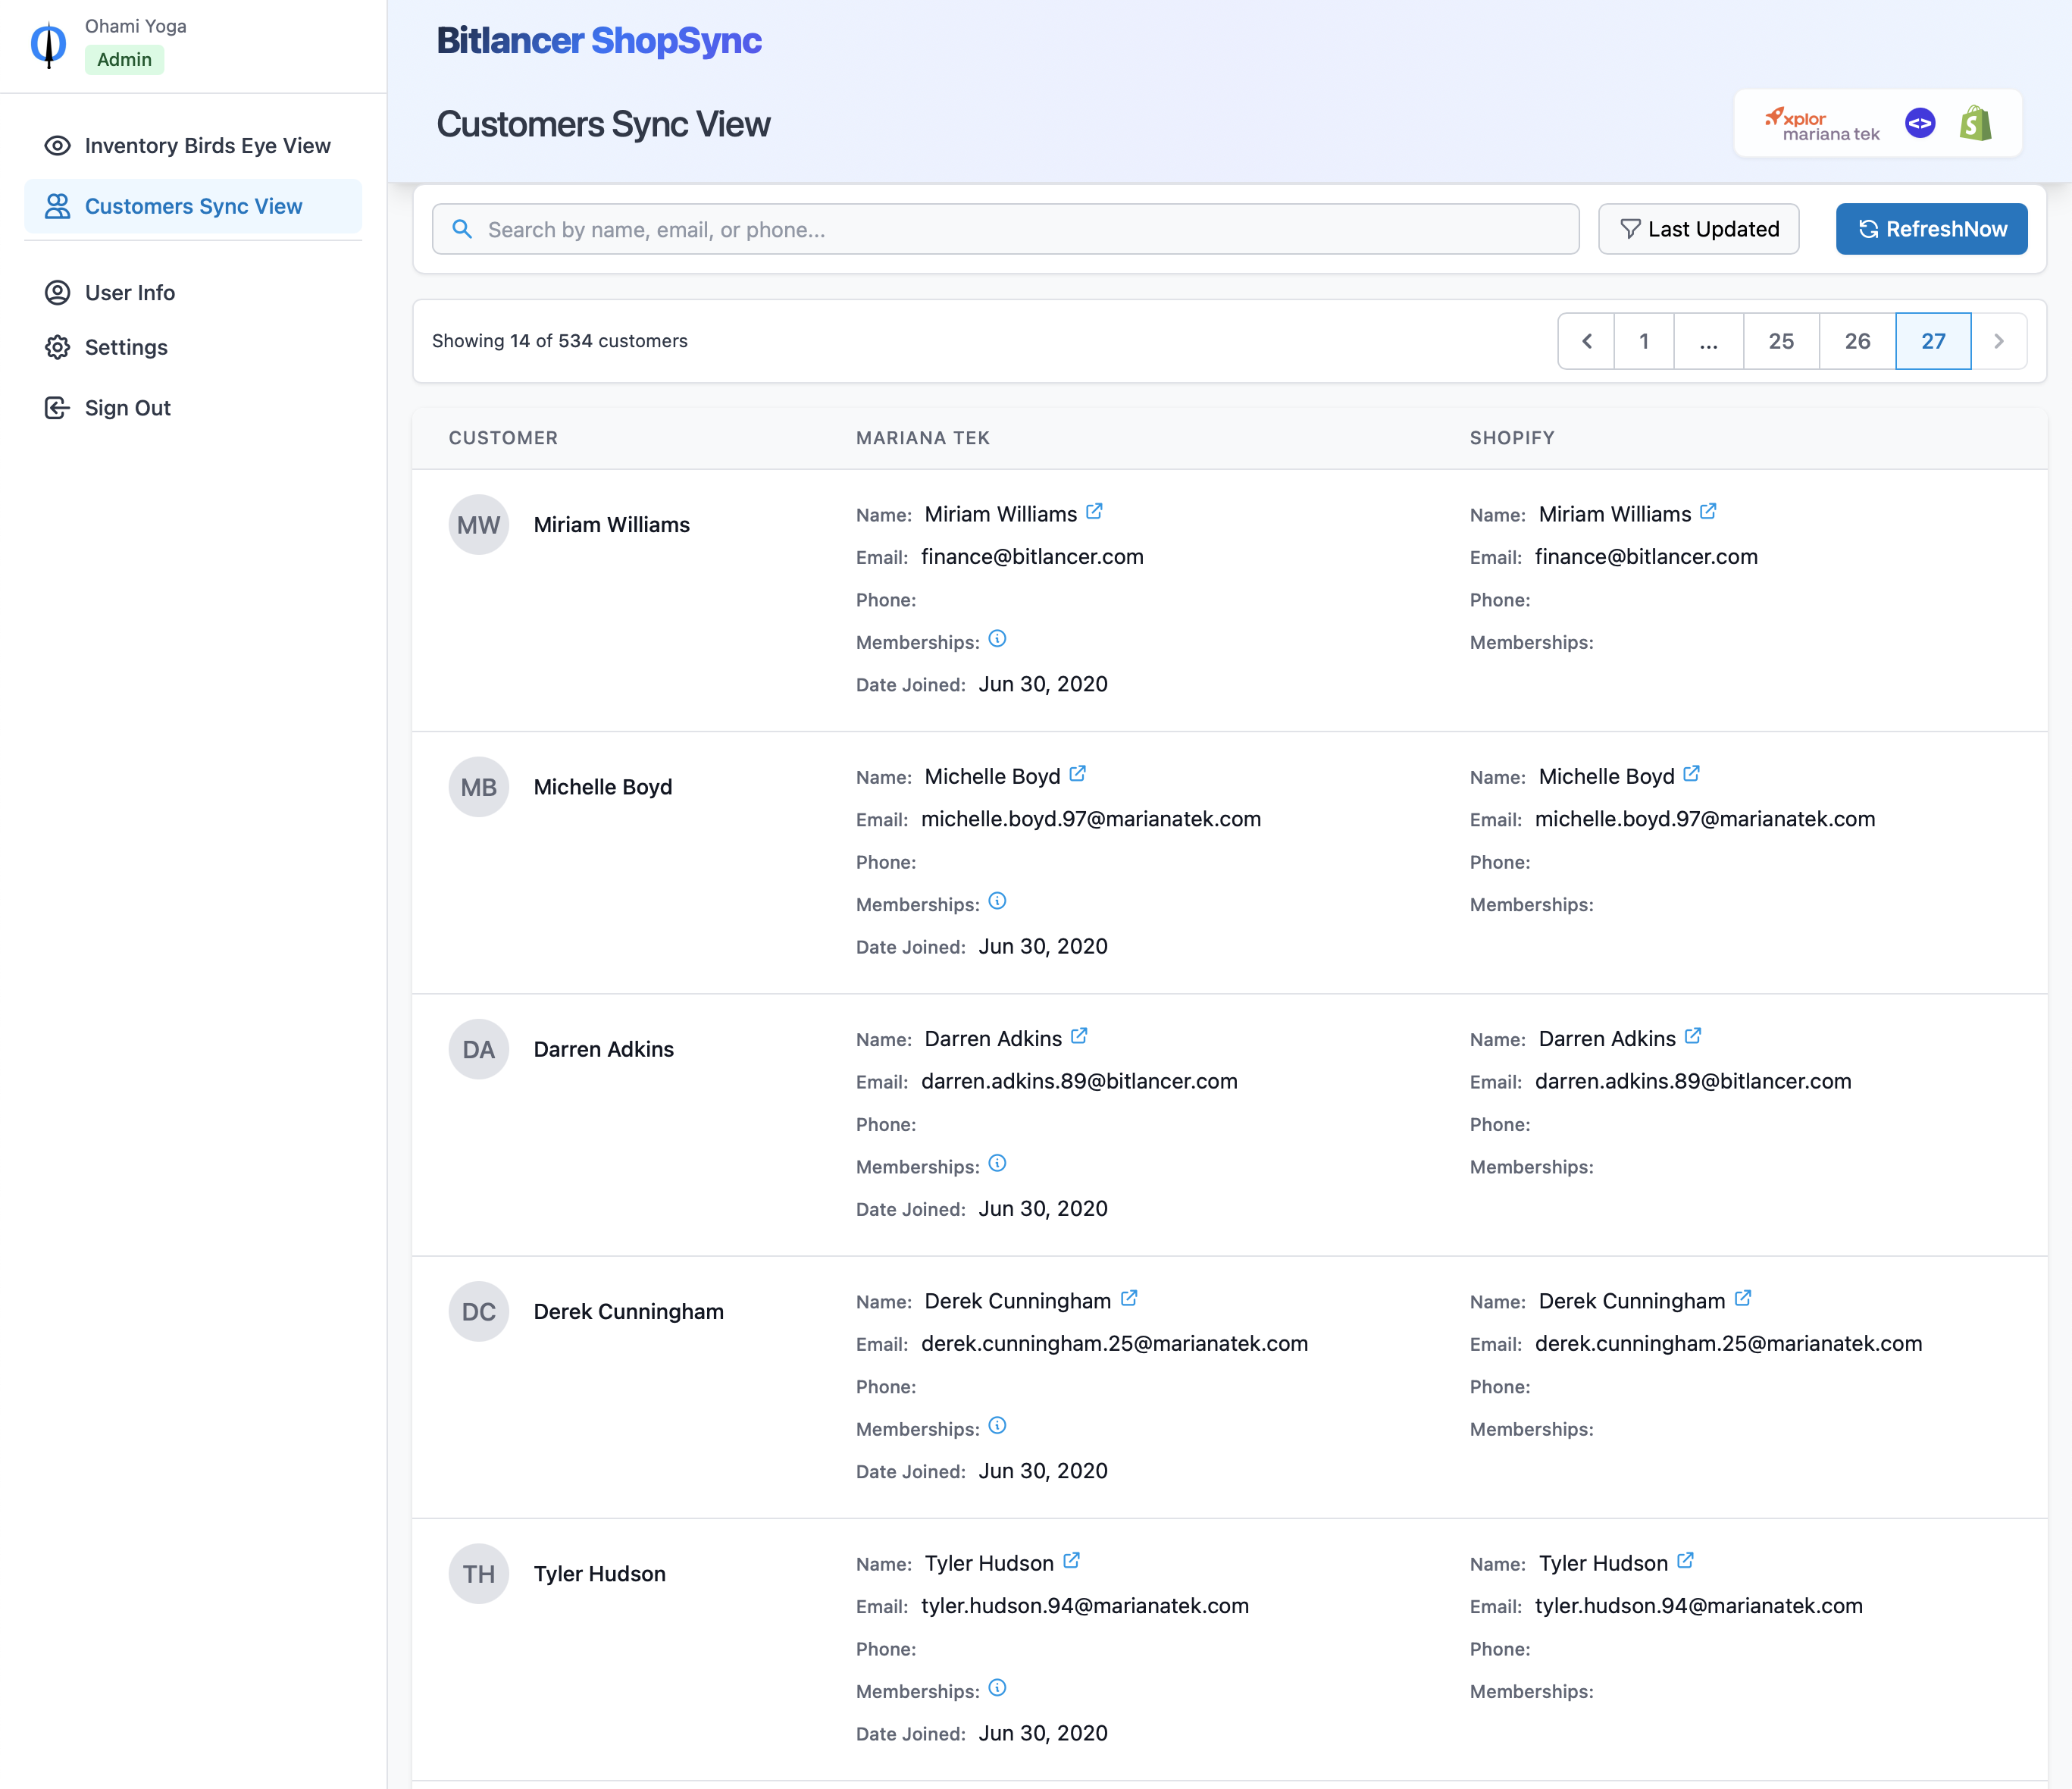Viewport: 2072px width, 1789px height.
Task: Go to page 25
Action: [x=1781, y=341]
